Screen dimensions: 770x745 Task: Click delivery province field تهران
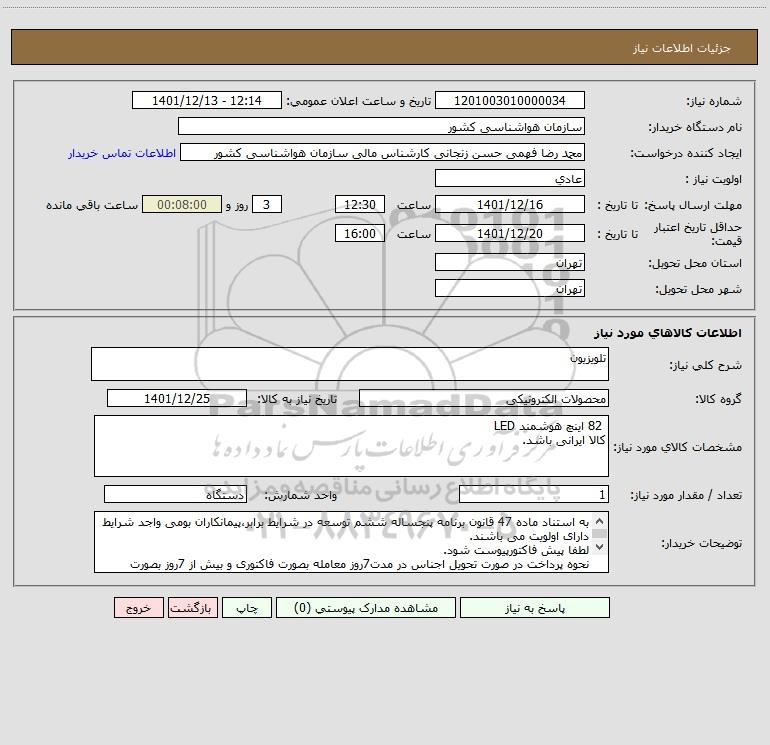(x=510, y=262)
